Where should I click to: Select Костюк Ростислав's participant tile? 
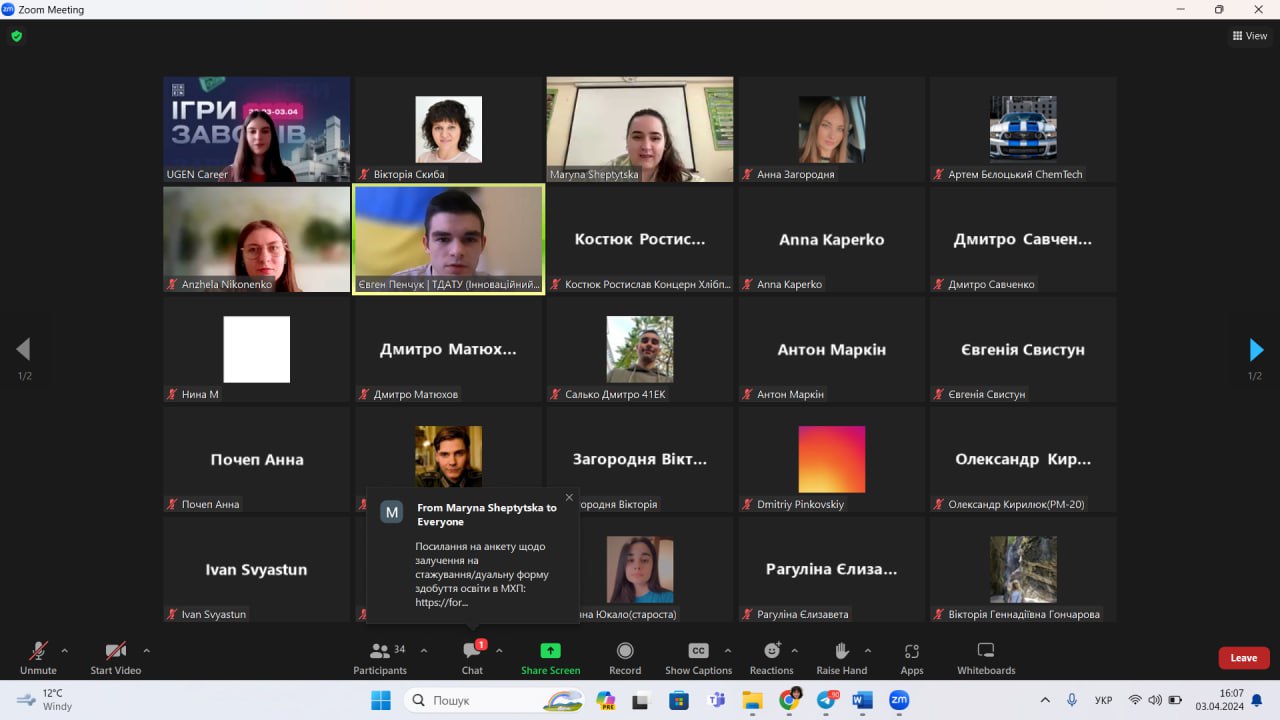click(x=640, y=239)
